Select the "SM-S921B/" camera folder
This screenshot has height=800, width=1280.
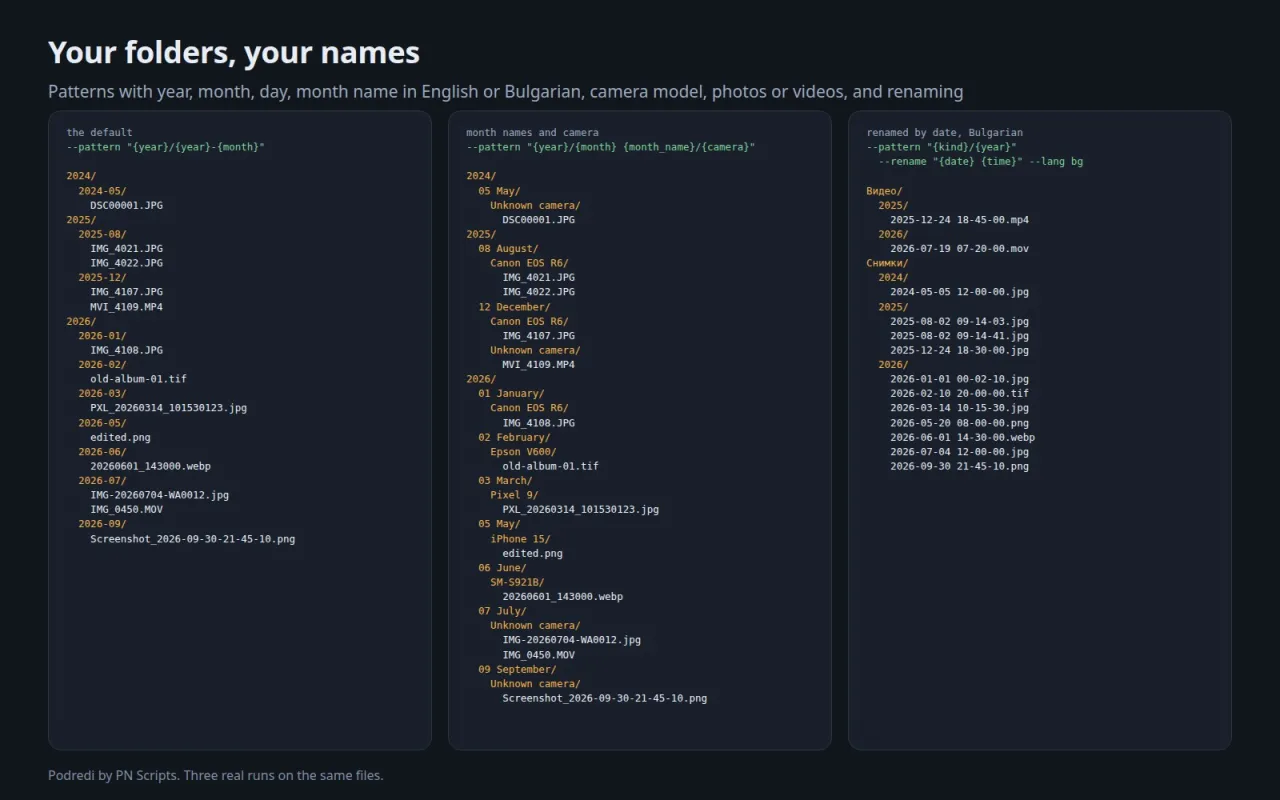pyautogui.click(x=517, y=582)
